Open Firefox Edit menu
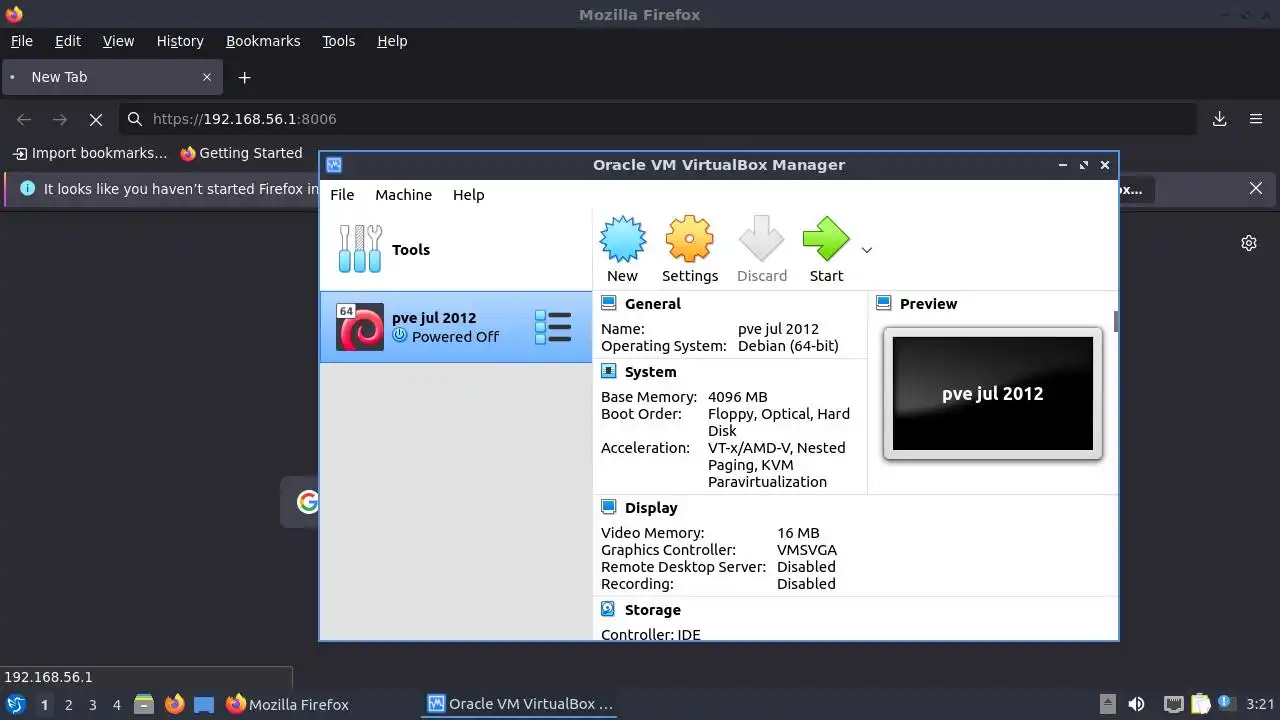The width and height of the screenshot is (1280, 720). tap(68, 41)
